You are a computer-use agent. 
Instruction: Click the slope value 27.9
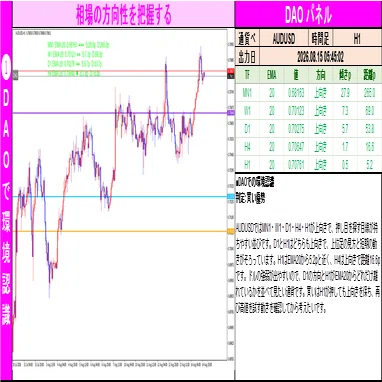point(345,93)
